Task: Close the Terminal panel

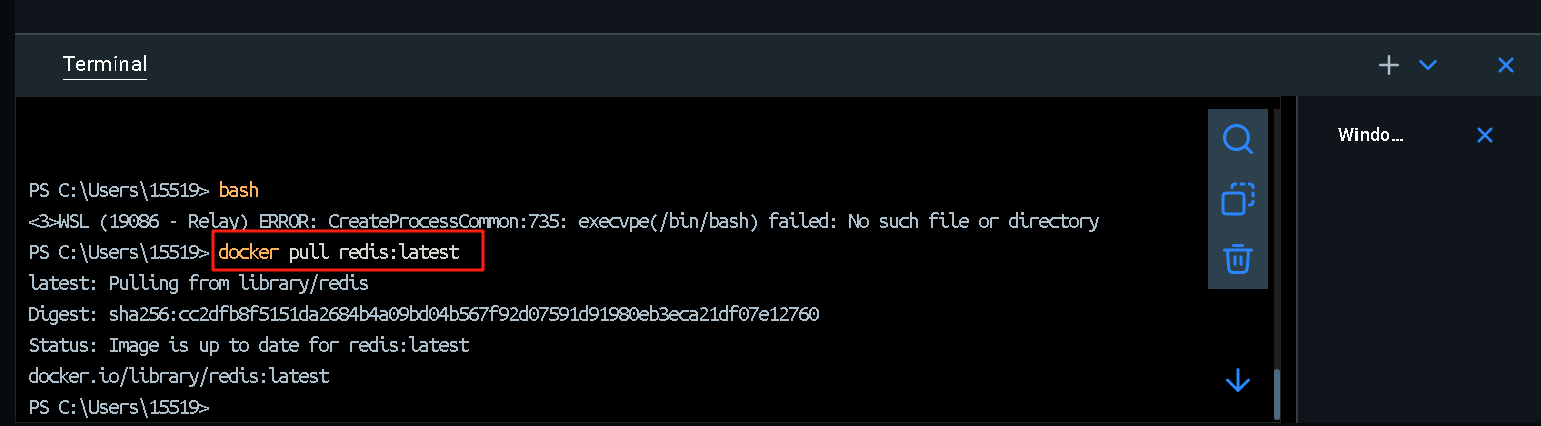Action: [1506, 65]
